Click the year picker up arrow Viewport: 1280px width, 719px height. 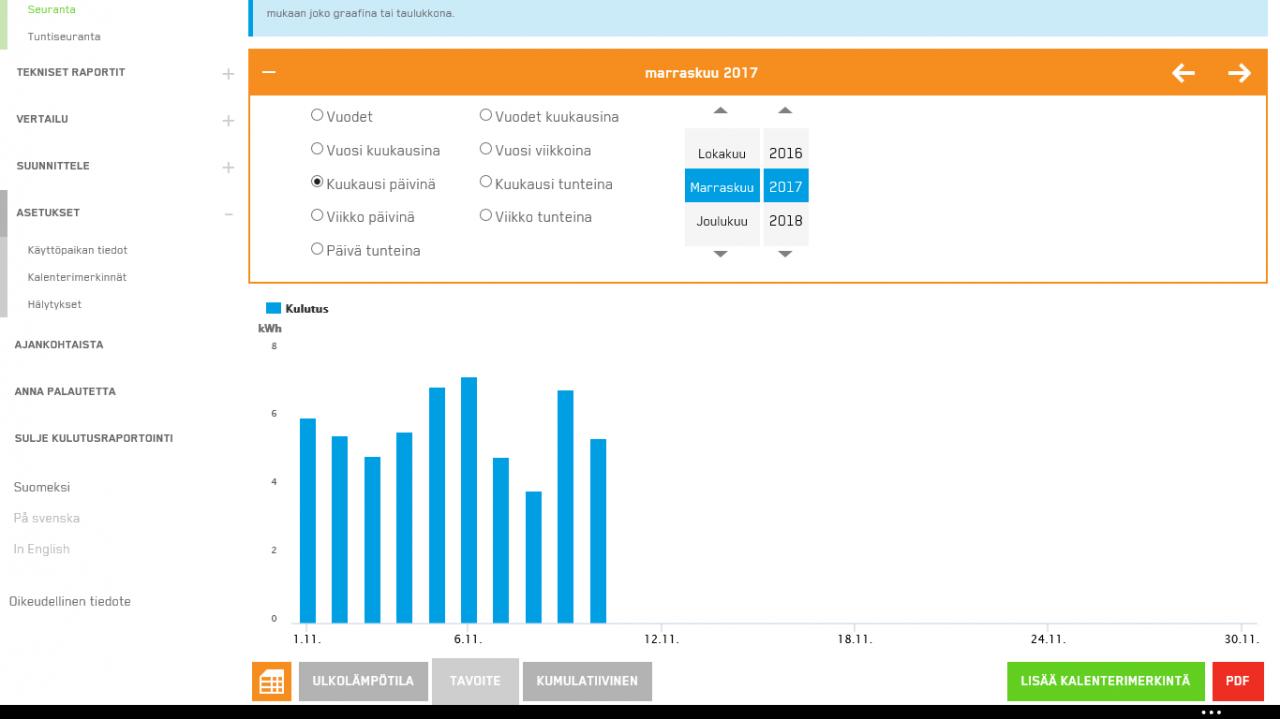pos(785,110)
